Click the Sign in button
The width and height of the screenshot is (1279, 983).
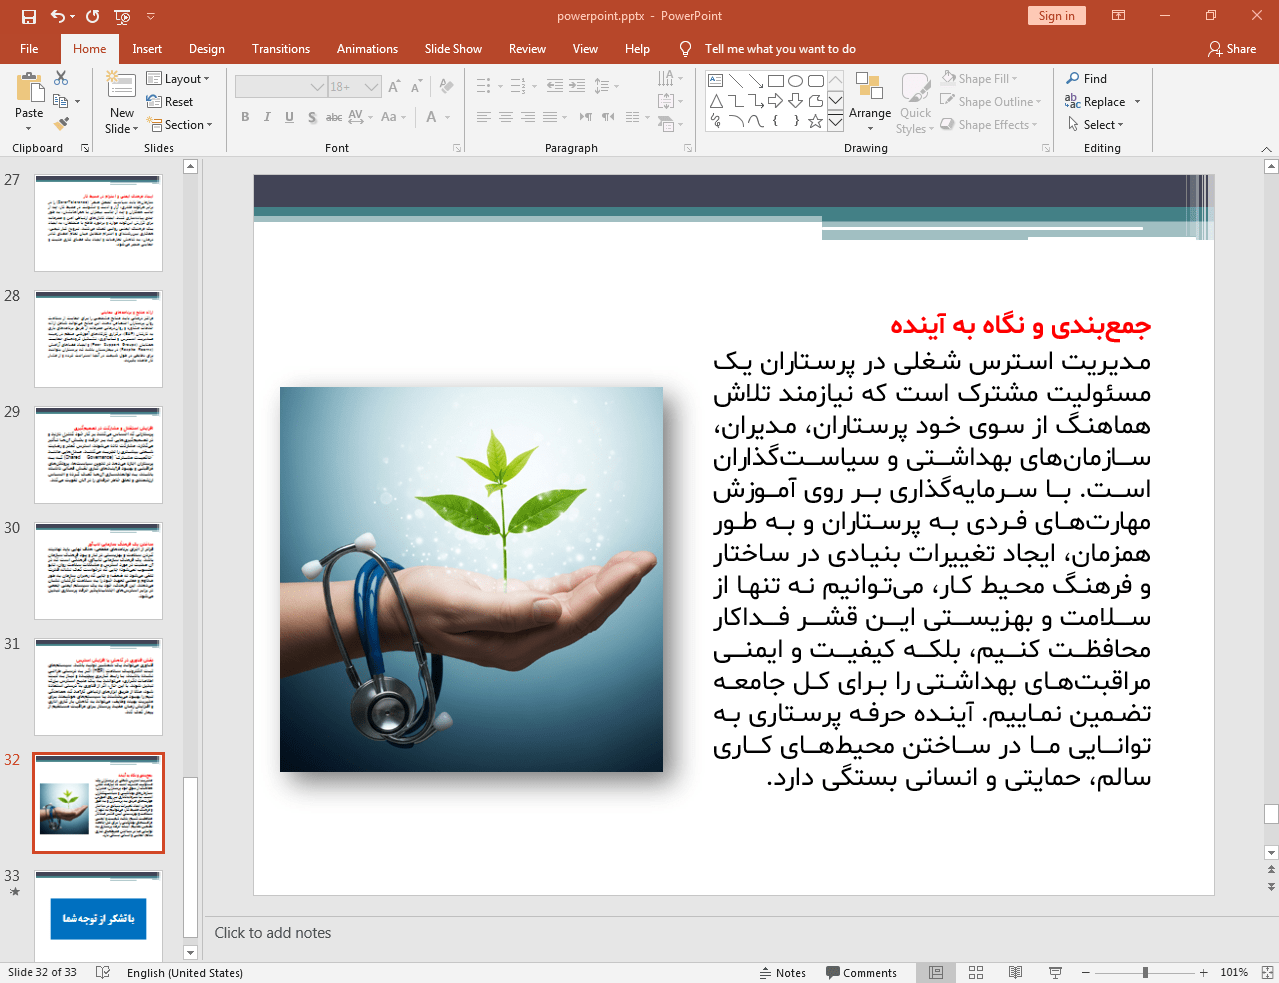pyautogui.click(x=1056, y=16)
